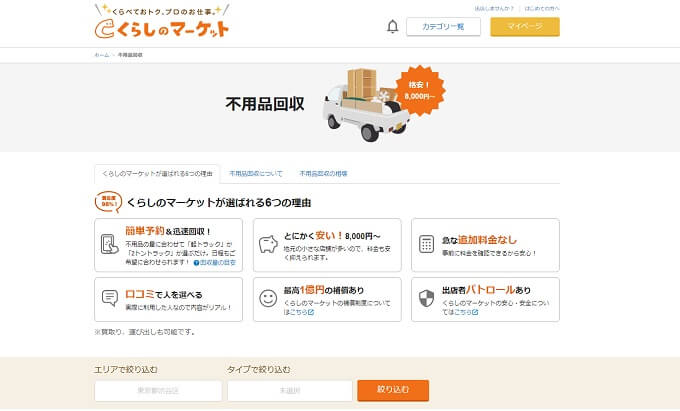Click the 格安！8,000円〜 orange badge
This screenshot has height=411, width=680.
click(419, 90)
